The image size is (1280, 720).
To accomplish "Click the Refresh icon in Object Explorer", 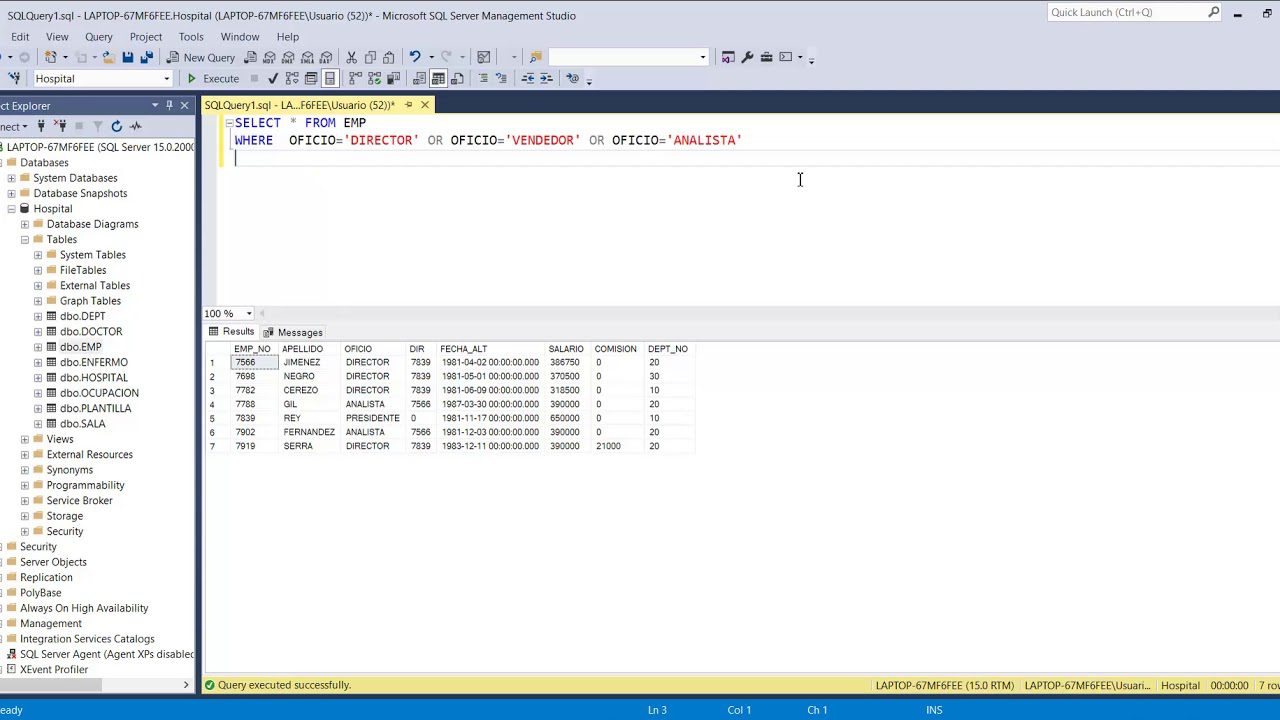I will coord(117,125).
